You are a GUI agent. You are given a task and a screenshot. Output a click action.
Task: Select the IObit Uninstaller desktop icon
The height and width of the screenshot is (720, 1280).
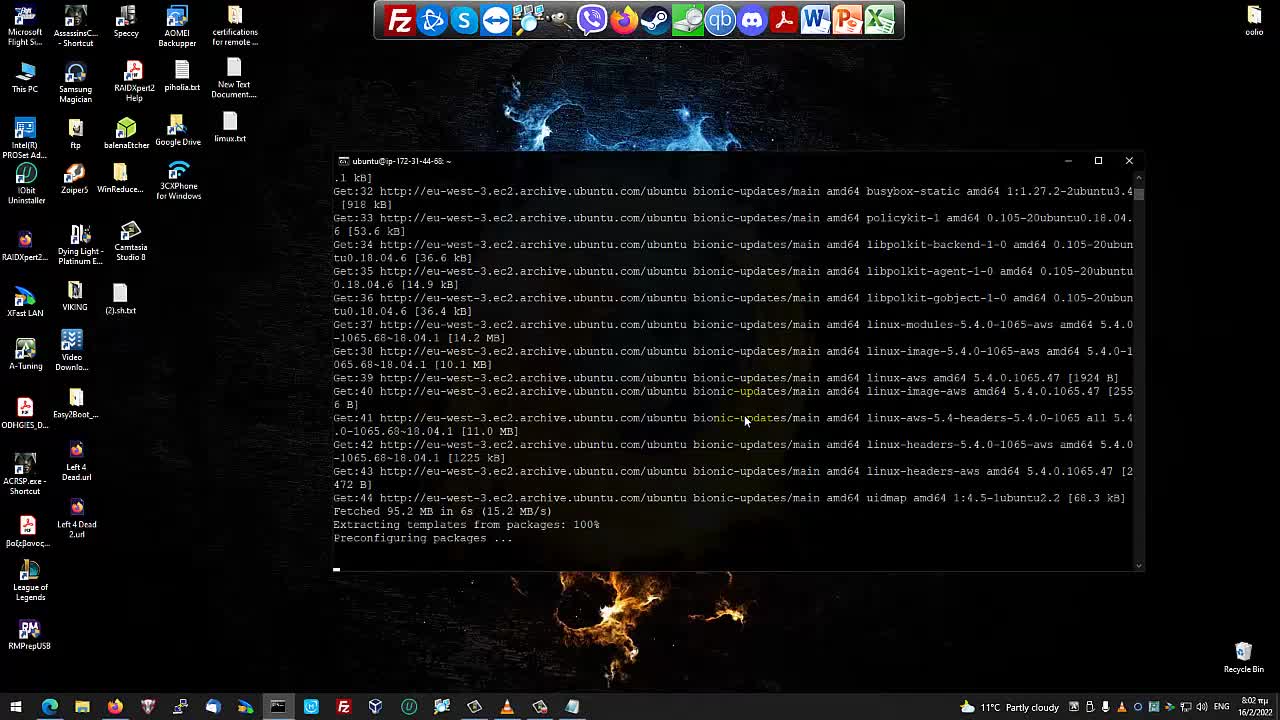click(x=26, y=183)
